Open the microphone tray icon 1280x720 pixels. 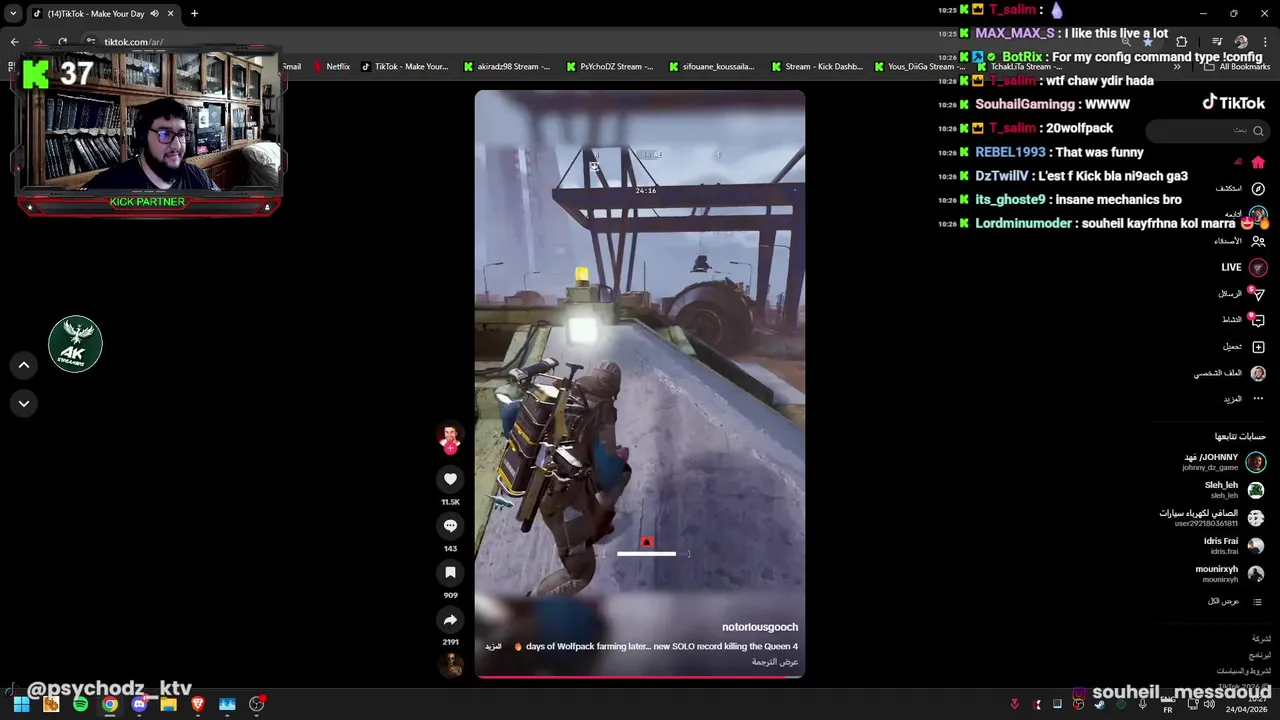tap(1142, 704)
